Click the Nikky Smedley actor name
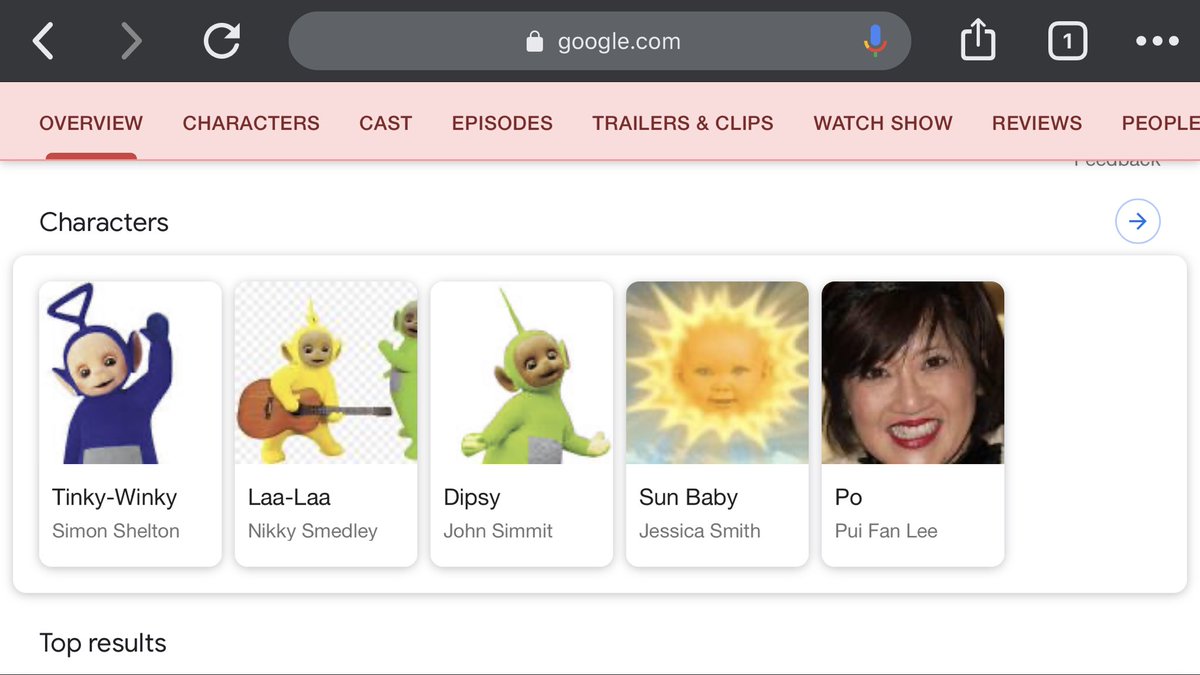The width and height of the screenshot is (1200, 675). [313, 531]
